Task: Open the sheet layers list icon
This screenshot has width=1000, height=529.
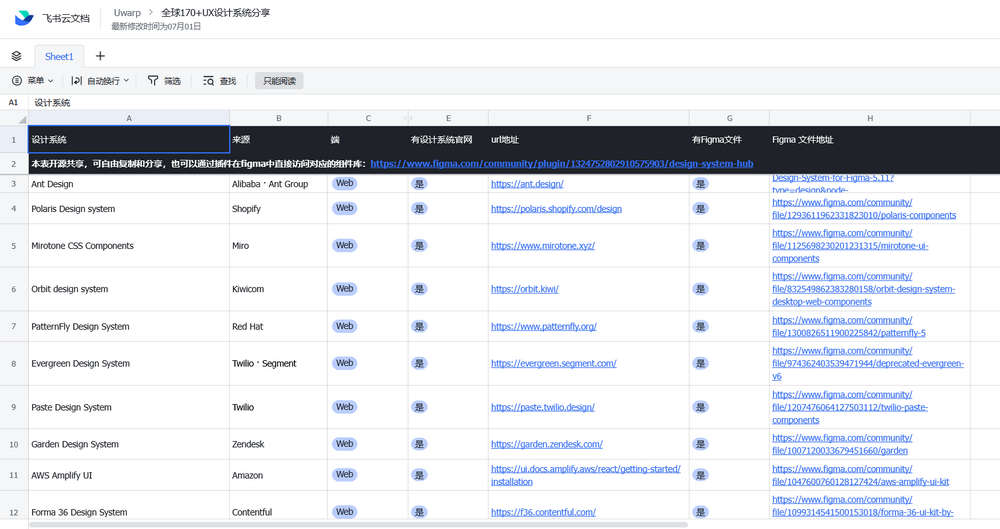Action: 17,56
